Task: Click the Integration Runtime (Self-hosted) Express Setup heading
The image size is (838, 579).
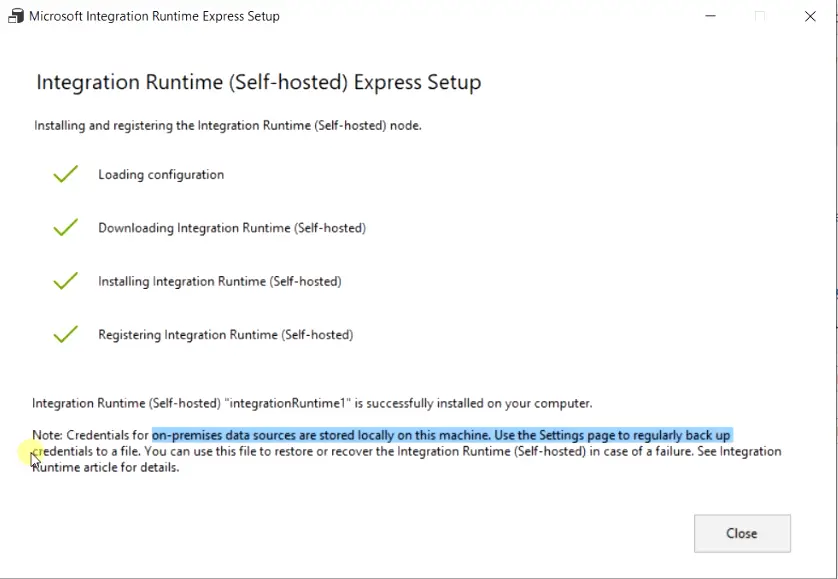Action: click(x=259, y=82)
